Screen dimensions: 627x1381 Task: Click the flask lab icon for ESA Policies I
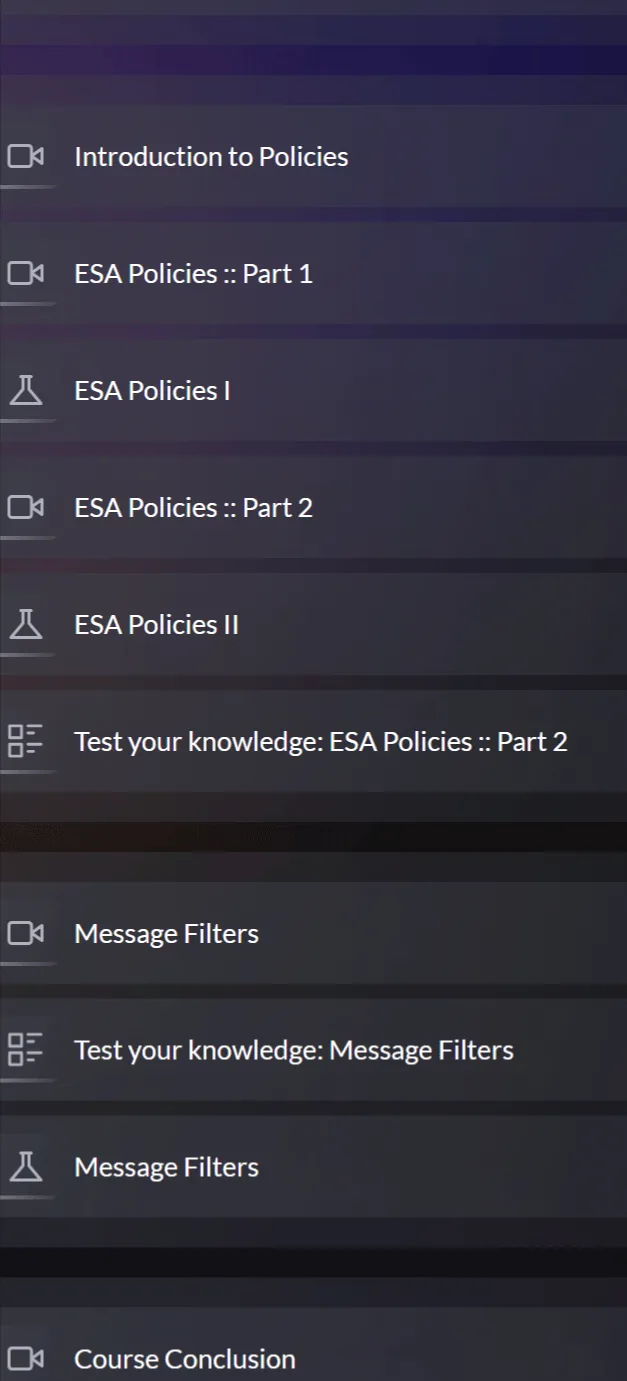(x=26, y=391)
